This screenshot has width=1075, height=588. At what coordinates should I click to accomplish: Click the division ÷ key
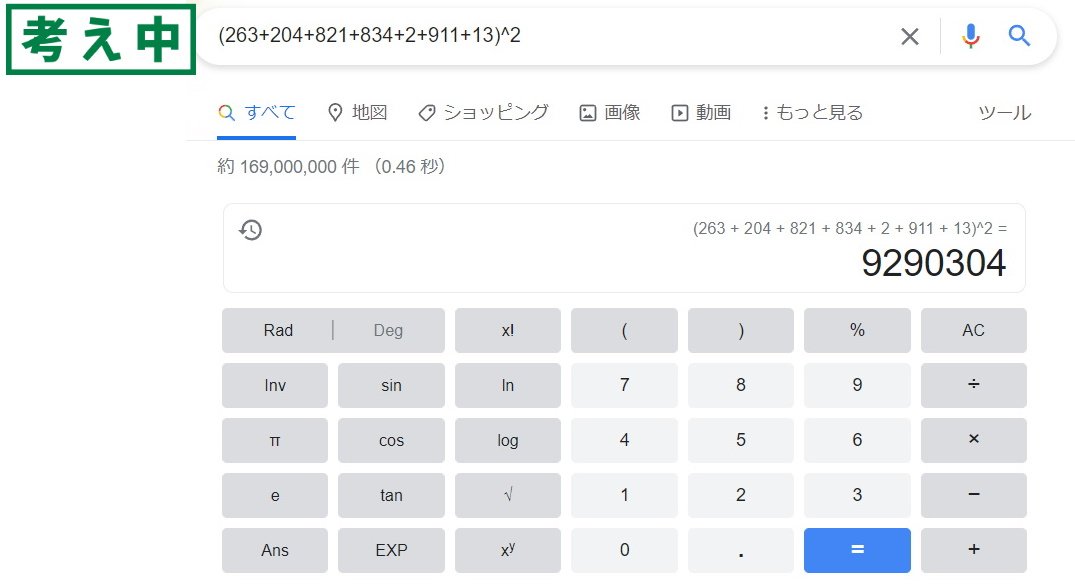point(974,385)
